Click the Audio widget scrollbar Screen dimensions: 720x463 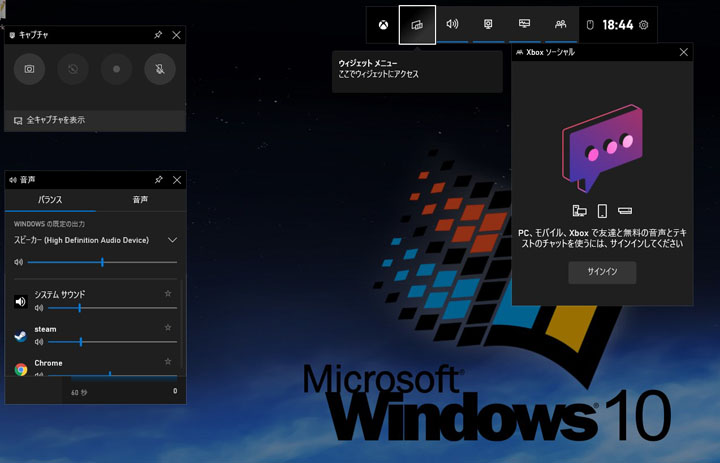(x=182, y=324)
